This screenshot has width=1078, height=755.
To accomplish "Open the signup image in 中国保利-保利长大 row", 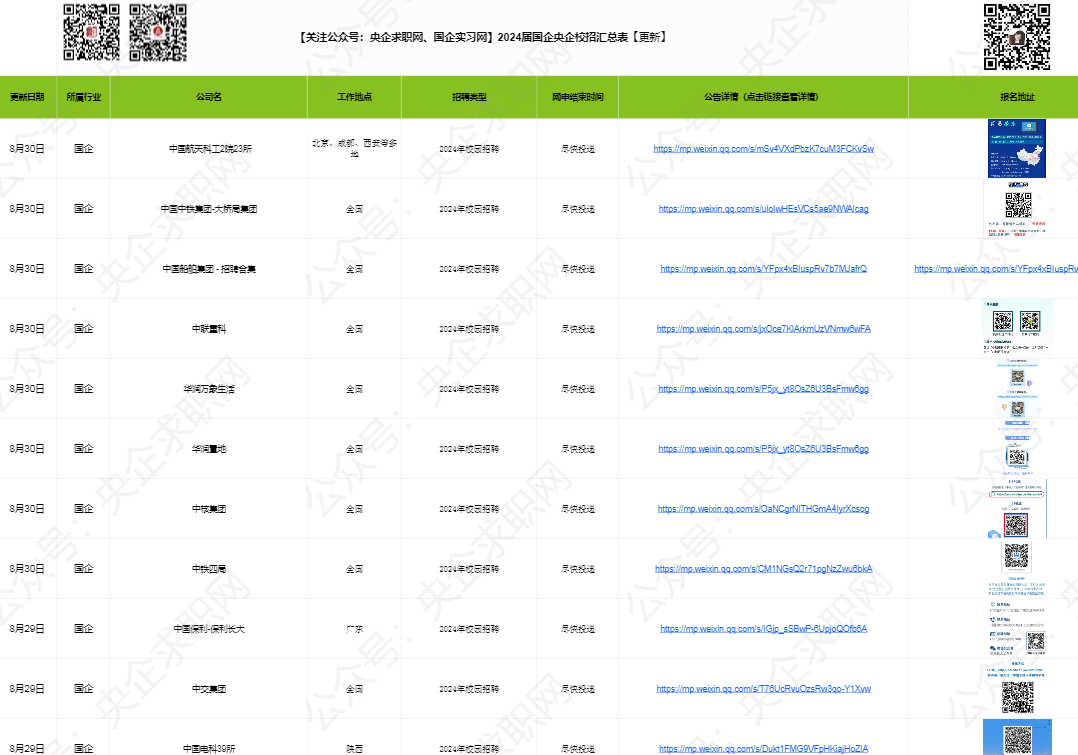I will (1018, 628).
